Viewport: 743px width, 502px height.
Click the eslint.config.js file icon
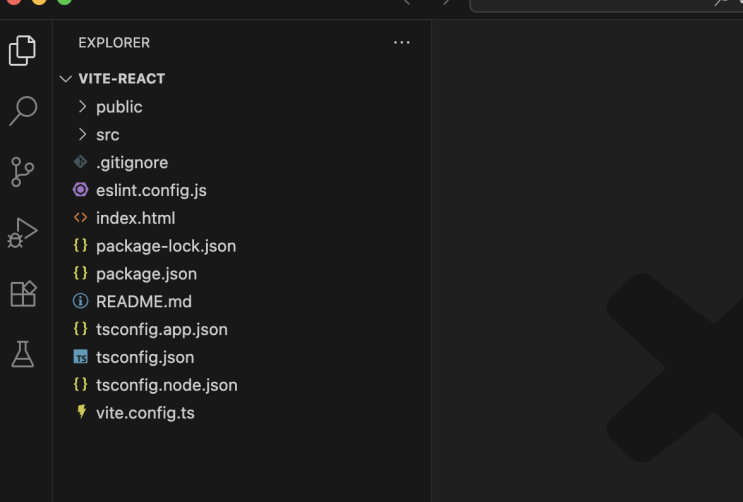(81, 190)
